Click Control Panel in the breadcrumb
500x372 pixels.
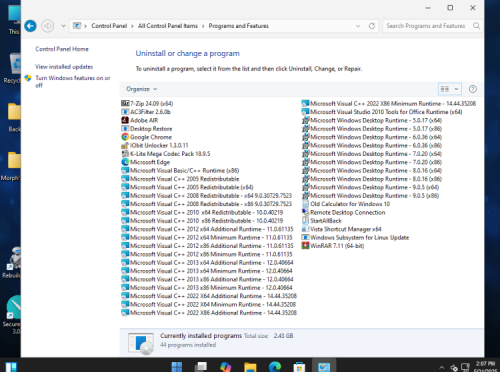pos(109,26)
